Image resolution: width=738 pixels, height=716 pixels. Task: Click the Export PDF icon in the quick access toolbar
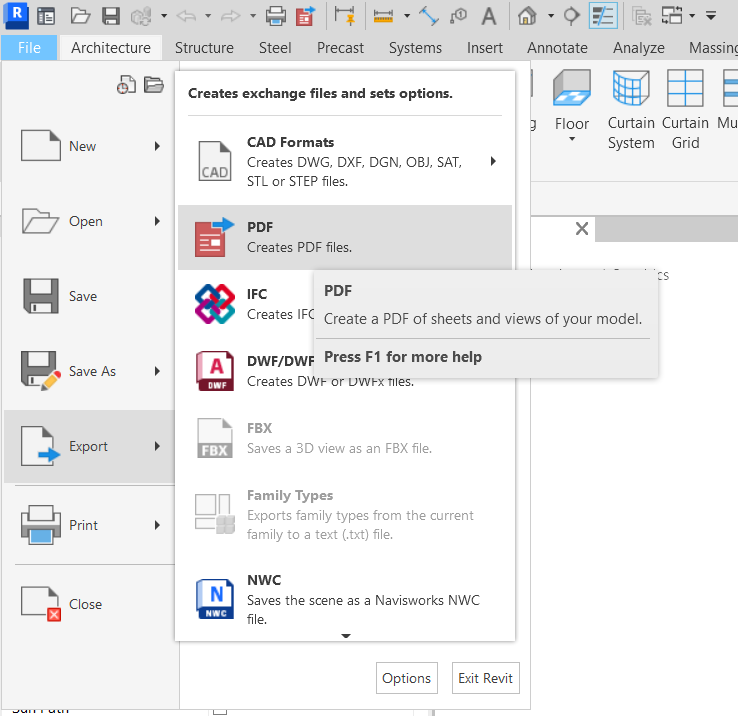[x=306, y=16]
